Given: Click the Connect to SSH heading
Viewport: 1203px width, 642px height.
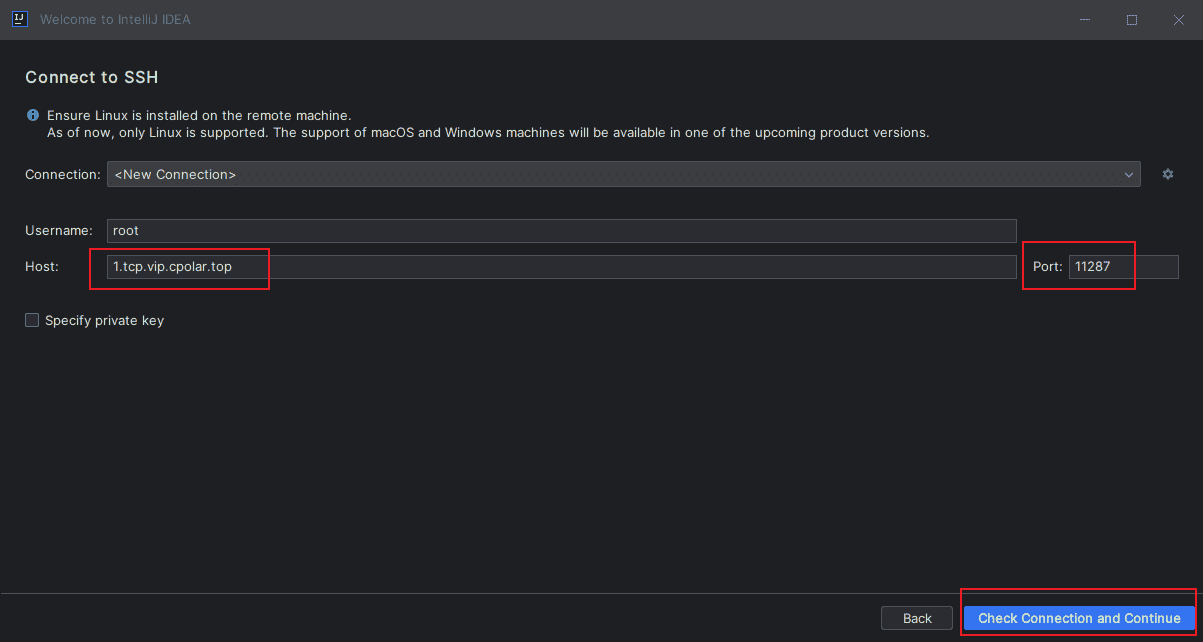Looking at the screenshot, I should click(91, 77).
